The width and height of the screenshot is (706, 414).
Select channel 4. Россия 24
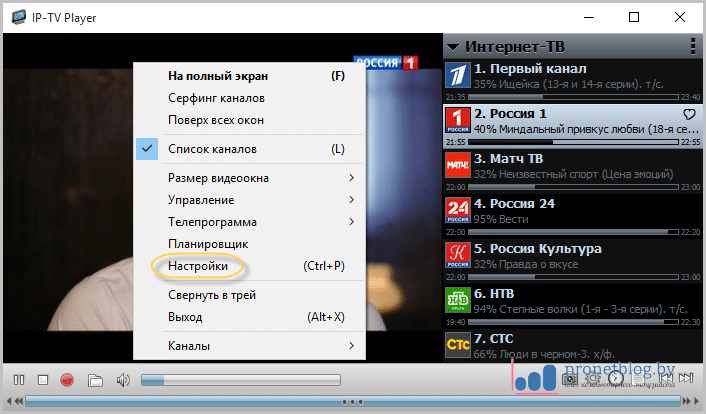pyautogui.click(x=573, y=217)
